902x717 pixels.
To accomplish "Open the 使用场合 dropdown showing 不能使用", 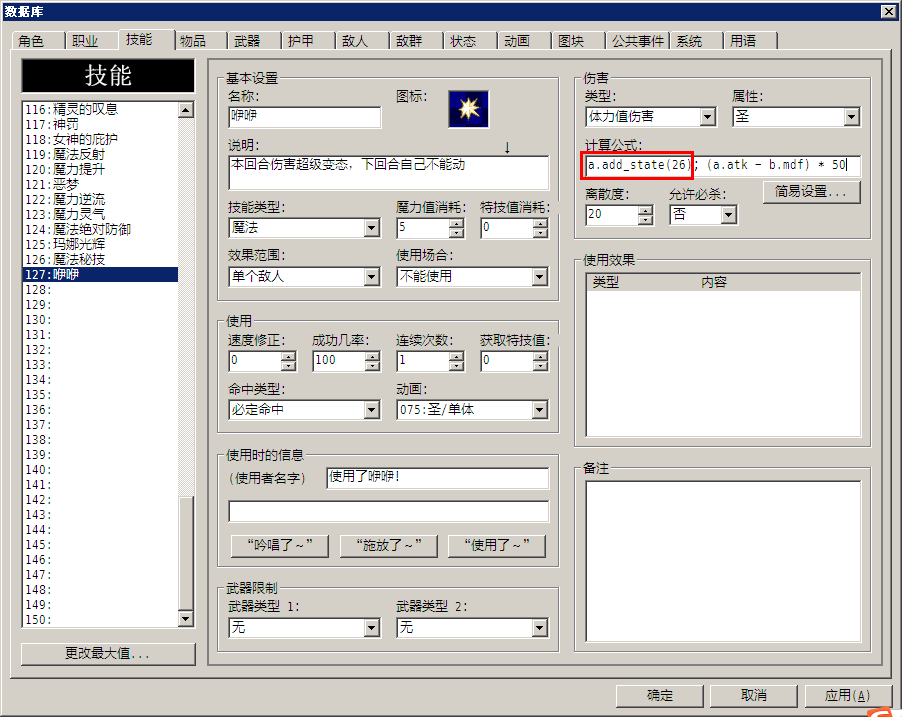I will (x=472, y=277).
